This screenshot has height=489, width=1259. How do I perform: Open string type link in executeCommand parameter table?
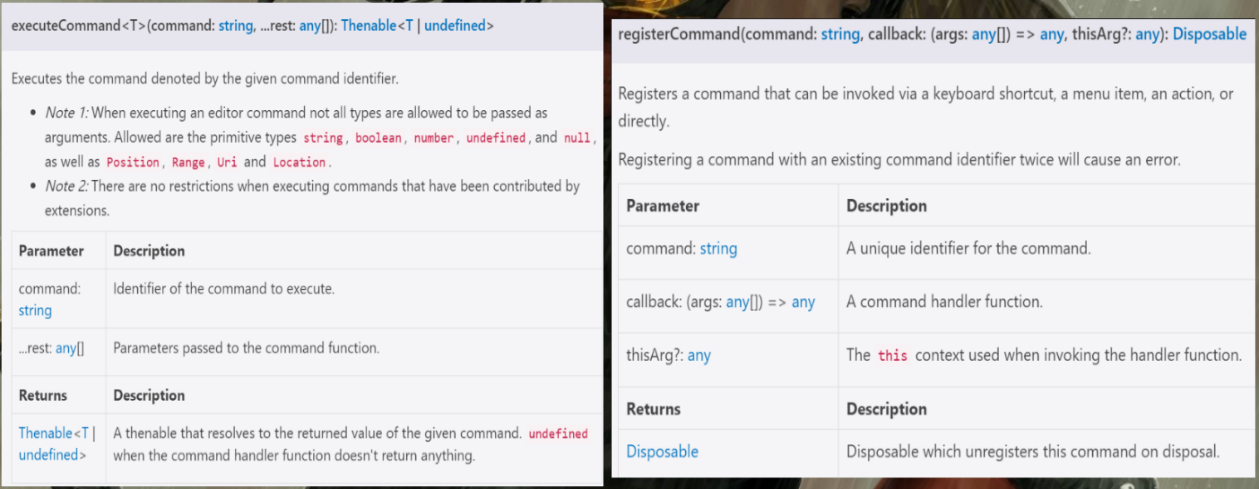35,310
